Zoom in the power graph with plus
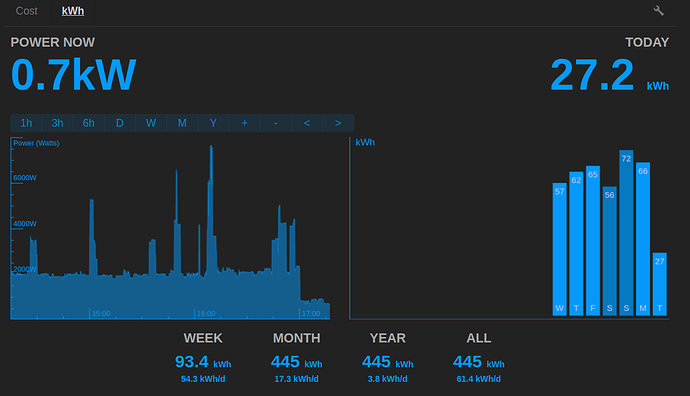The width and height of the screenshot is (690, 396). click(x=245, y=123)
